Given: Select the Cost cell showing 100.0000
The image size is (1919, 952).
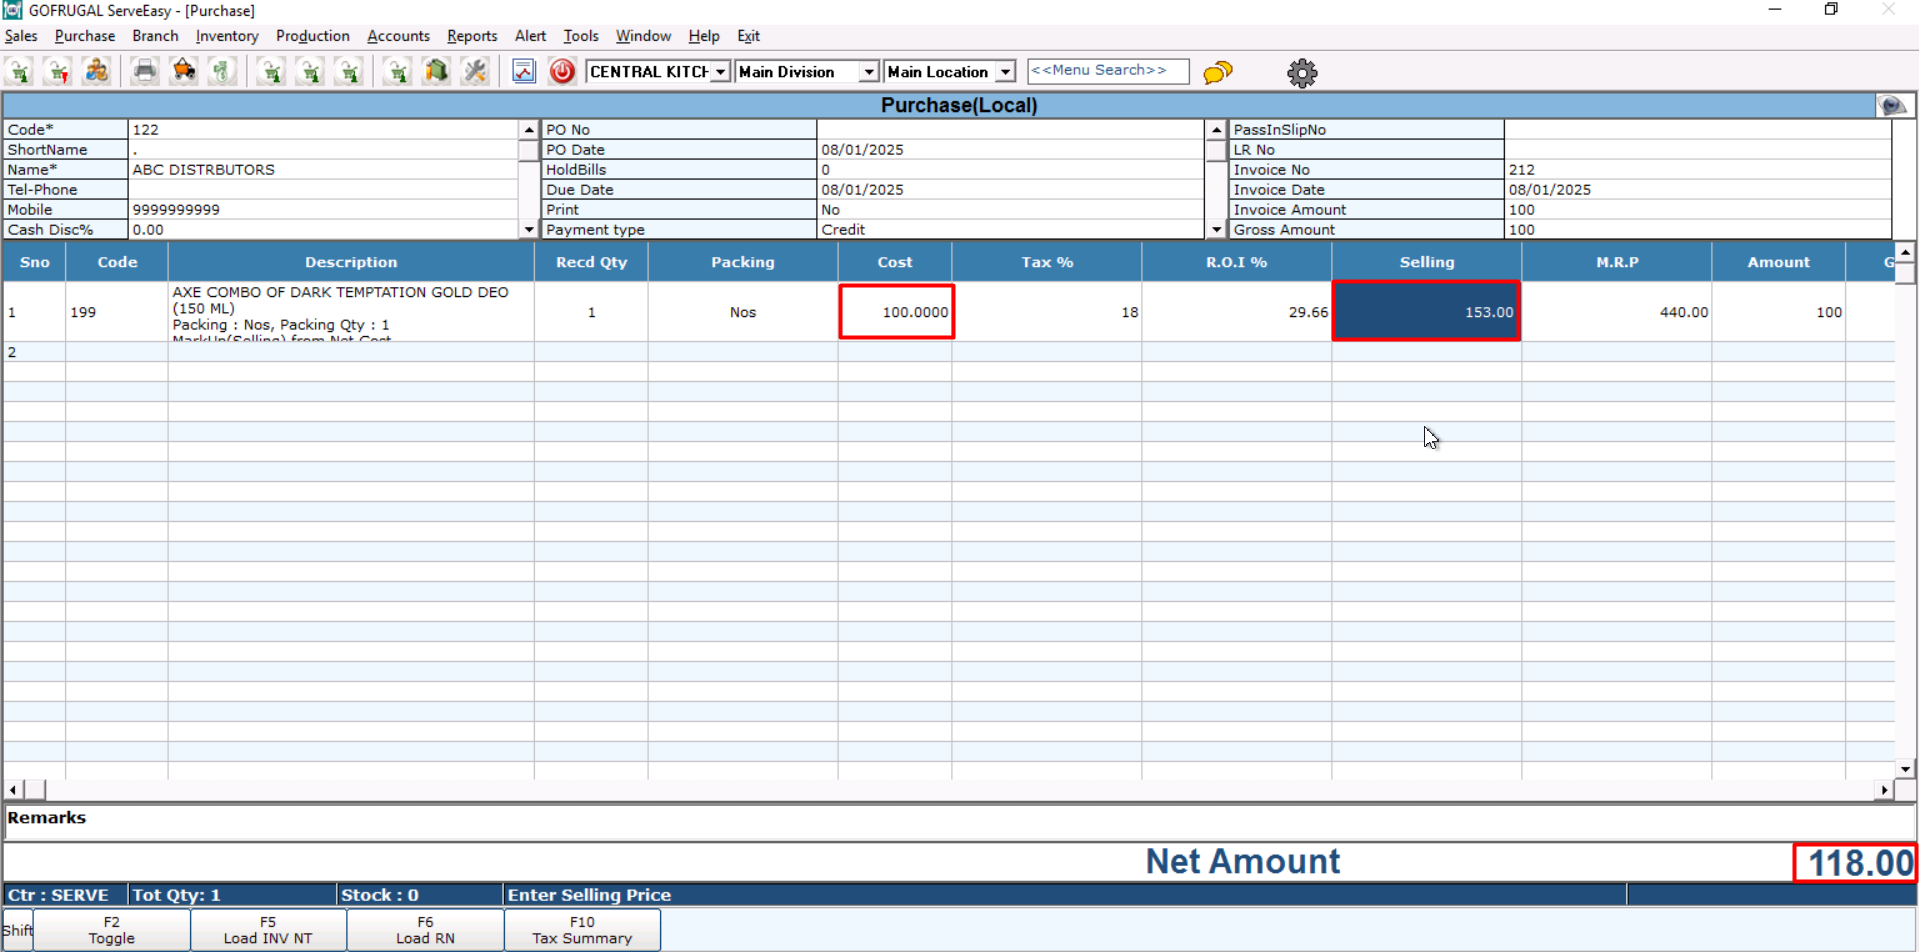Looking at the screenshot, I should pos(896,312).
